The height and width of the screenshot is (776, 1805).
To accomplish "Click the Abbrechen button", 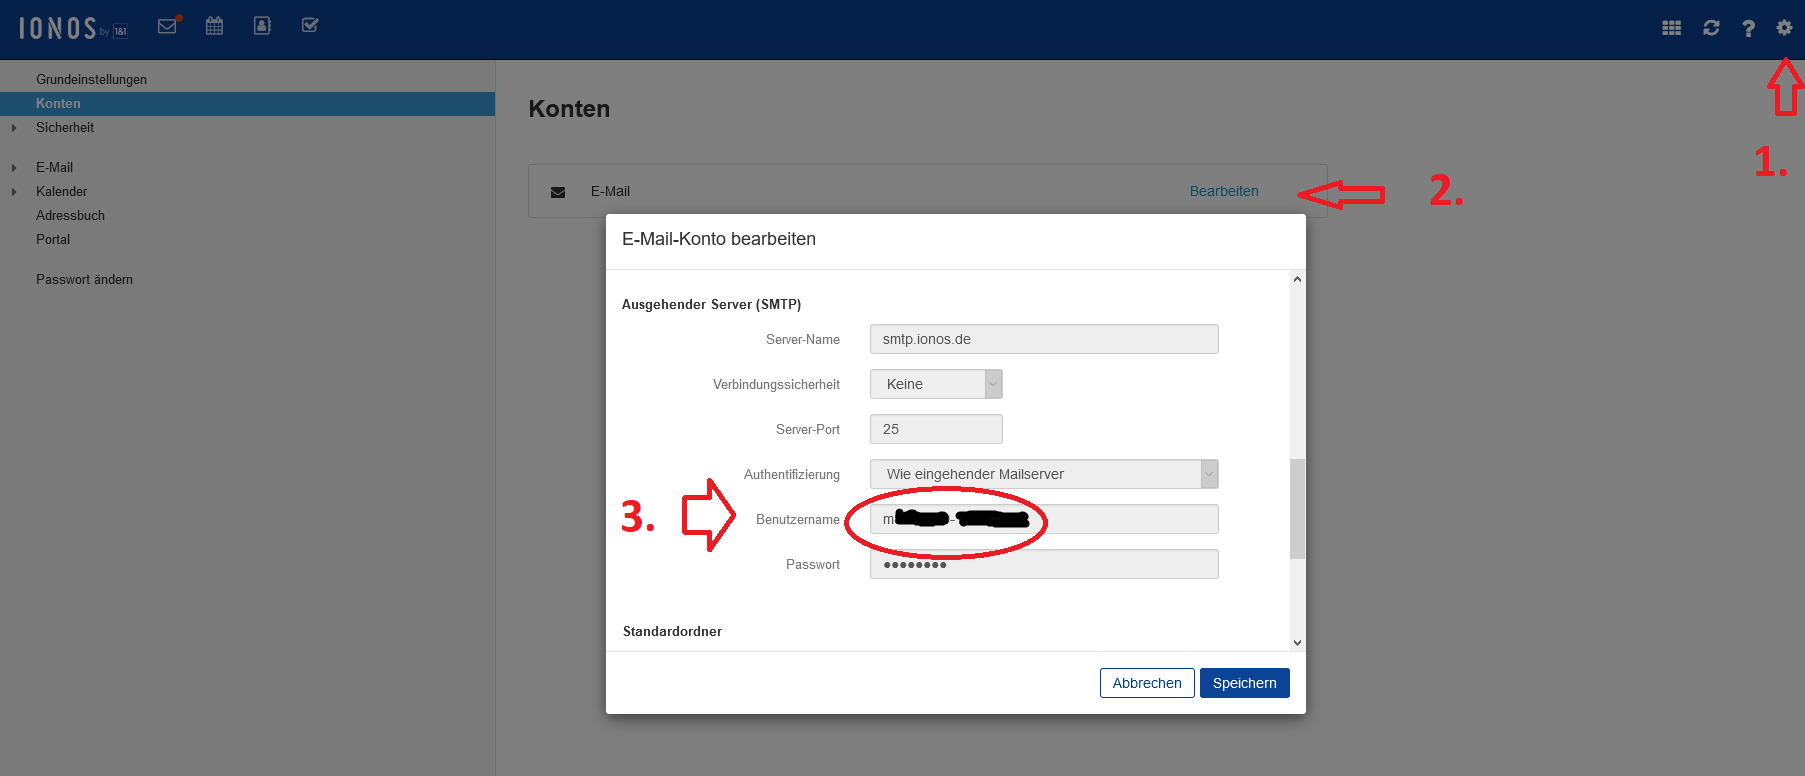I will (x=1147, y=683).
